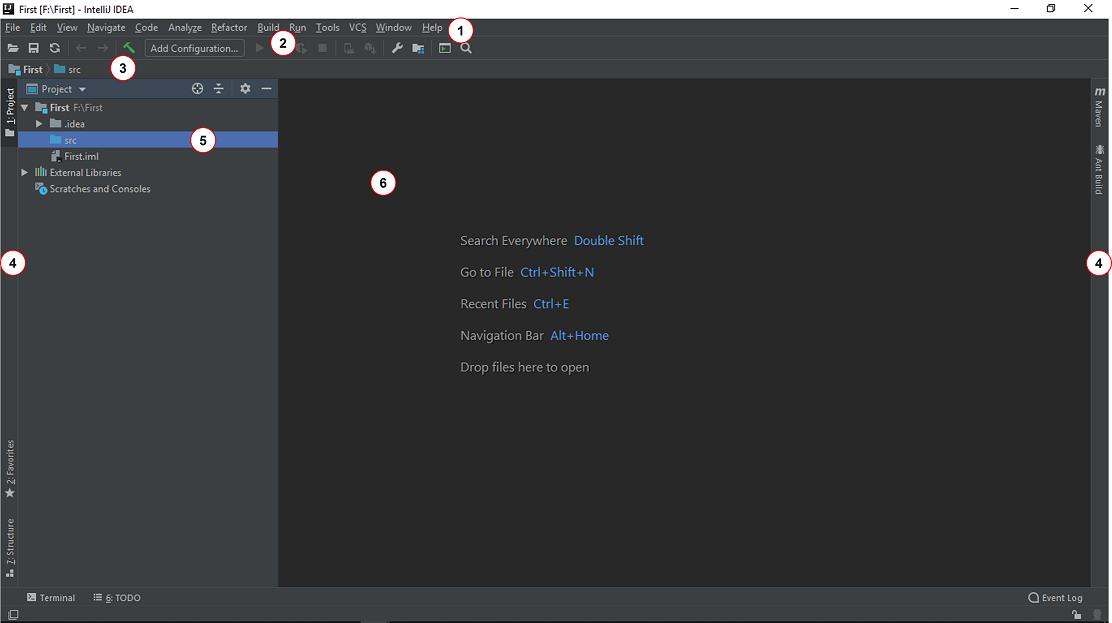Open the Project view type dropdown
The width and height of the screenshot is (1112, 623).
point(56,89)
